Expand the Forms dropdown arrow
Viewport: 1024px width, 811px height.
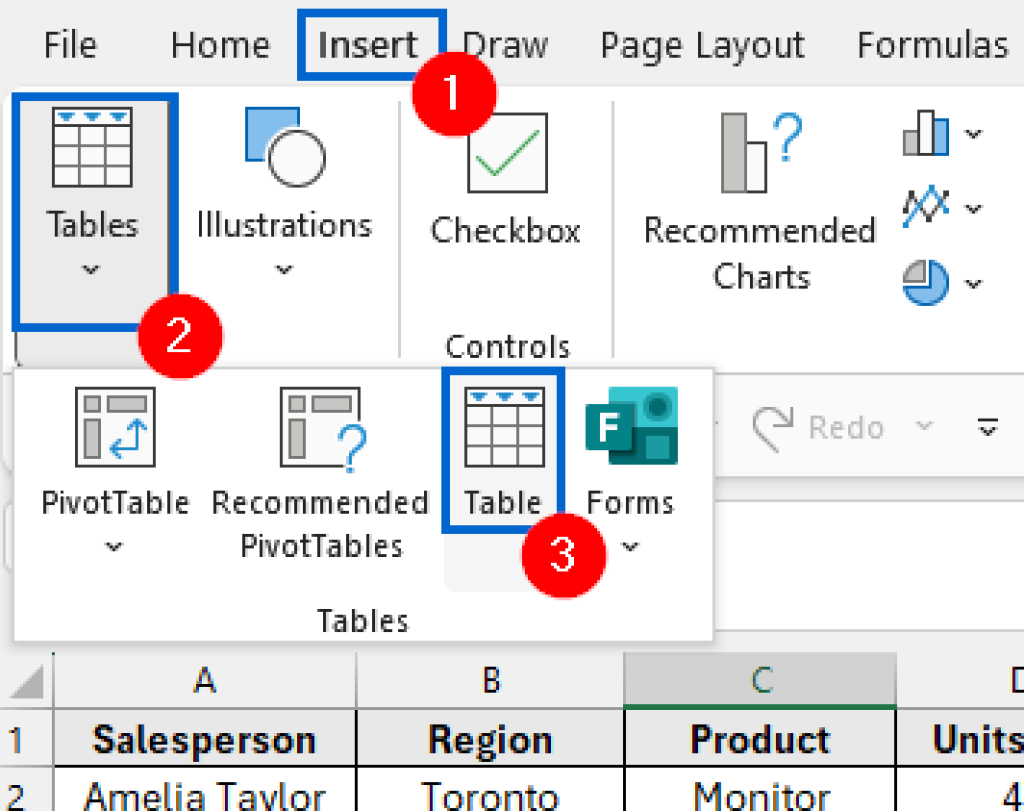tap(630, 547)
